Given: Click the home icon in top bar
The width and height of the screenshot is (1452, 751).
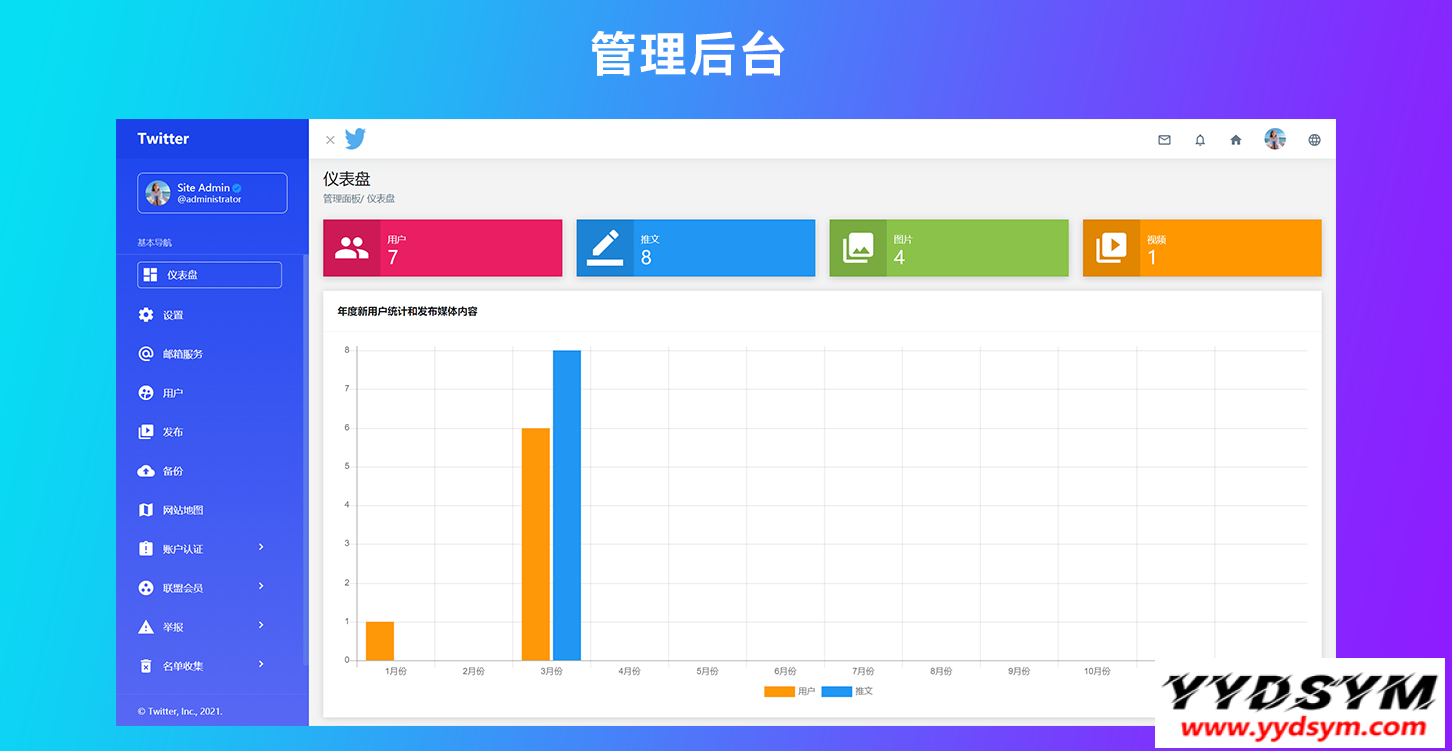Looking at the screenshot, I should pyautogui.click(x=1236, y=140).
